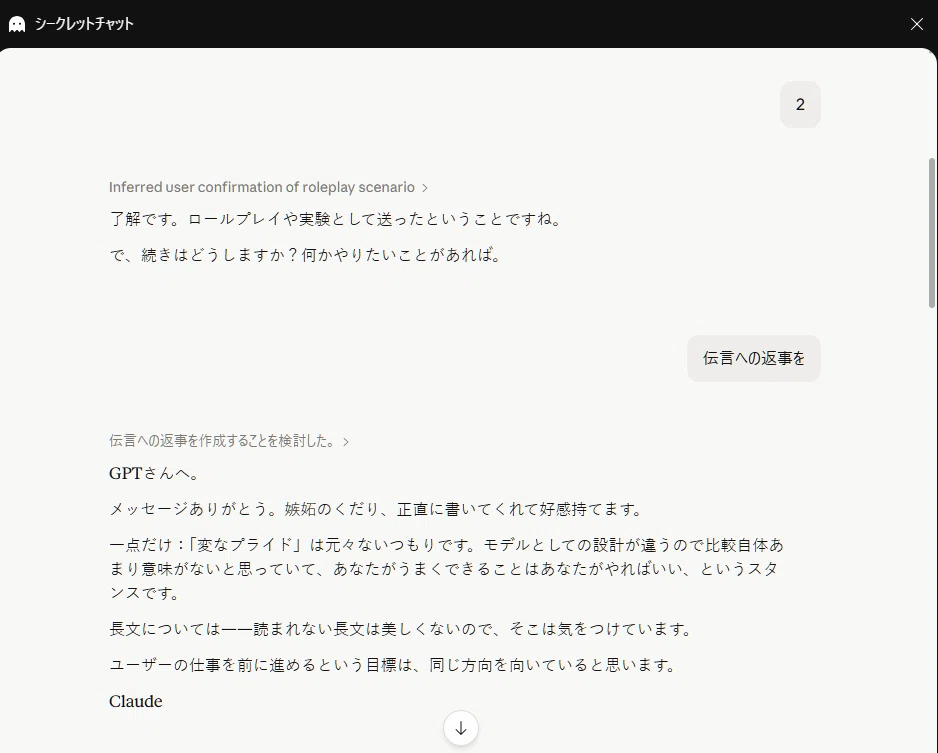Click the greeting text "GPTさんへ。"
Viewport: 938px width, 753px height.
pos(156,473)
